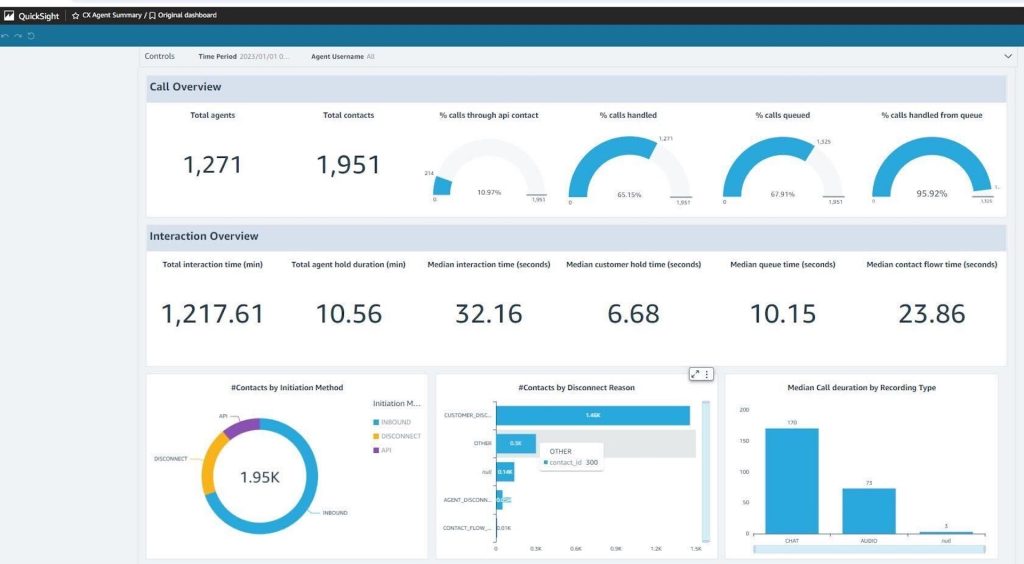
Task: Click the redo arrow in toolbar
Action: pos(18,36)
